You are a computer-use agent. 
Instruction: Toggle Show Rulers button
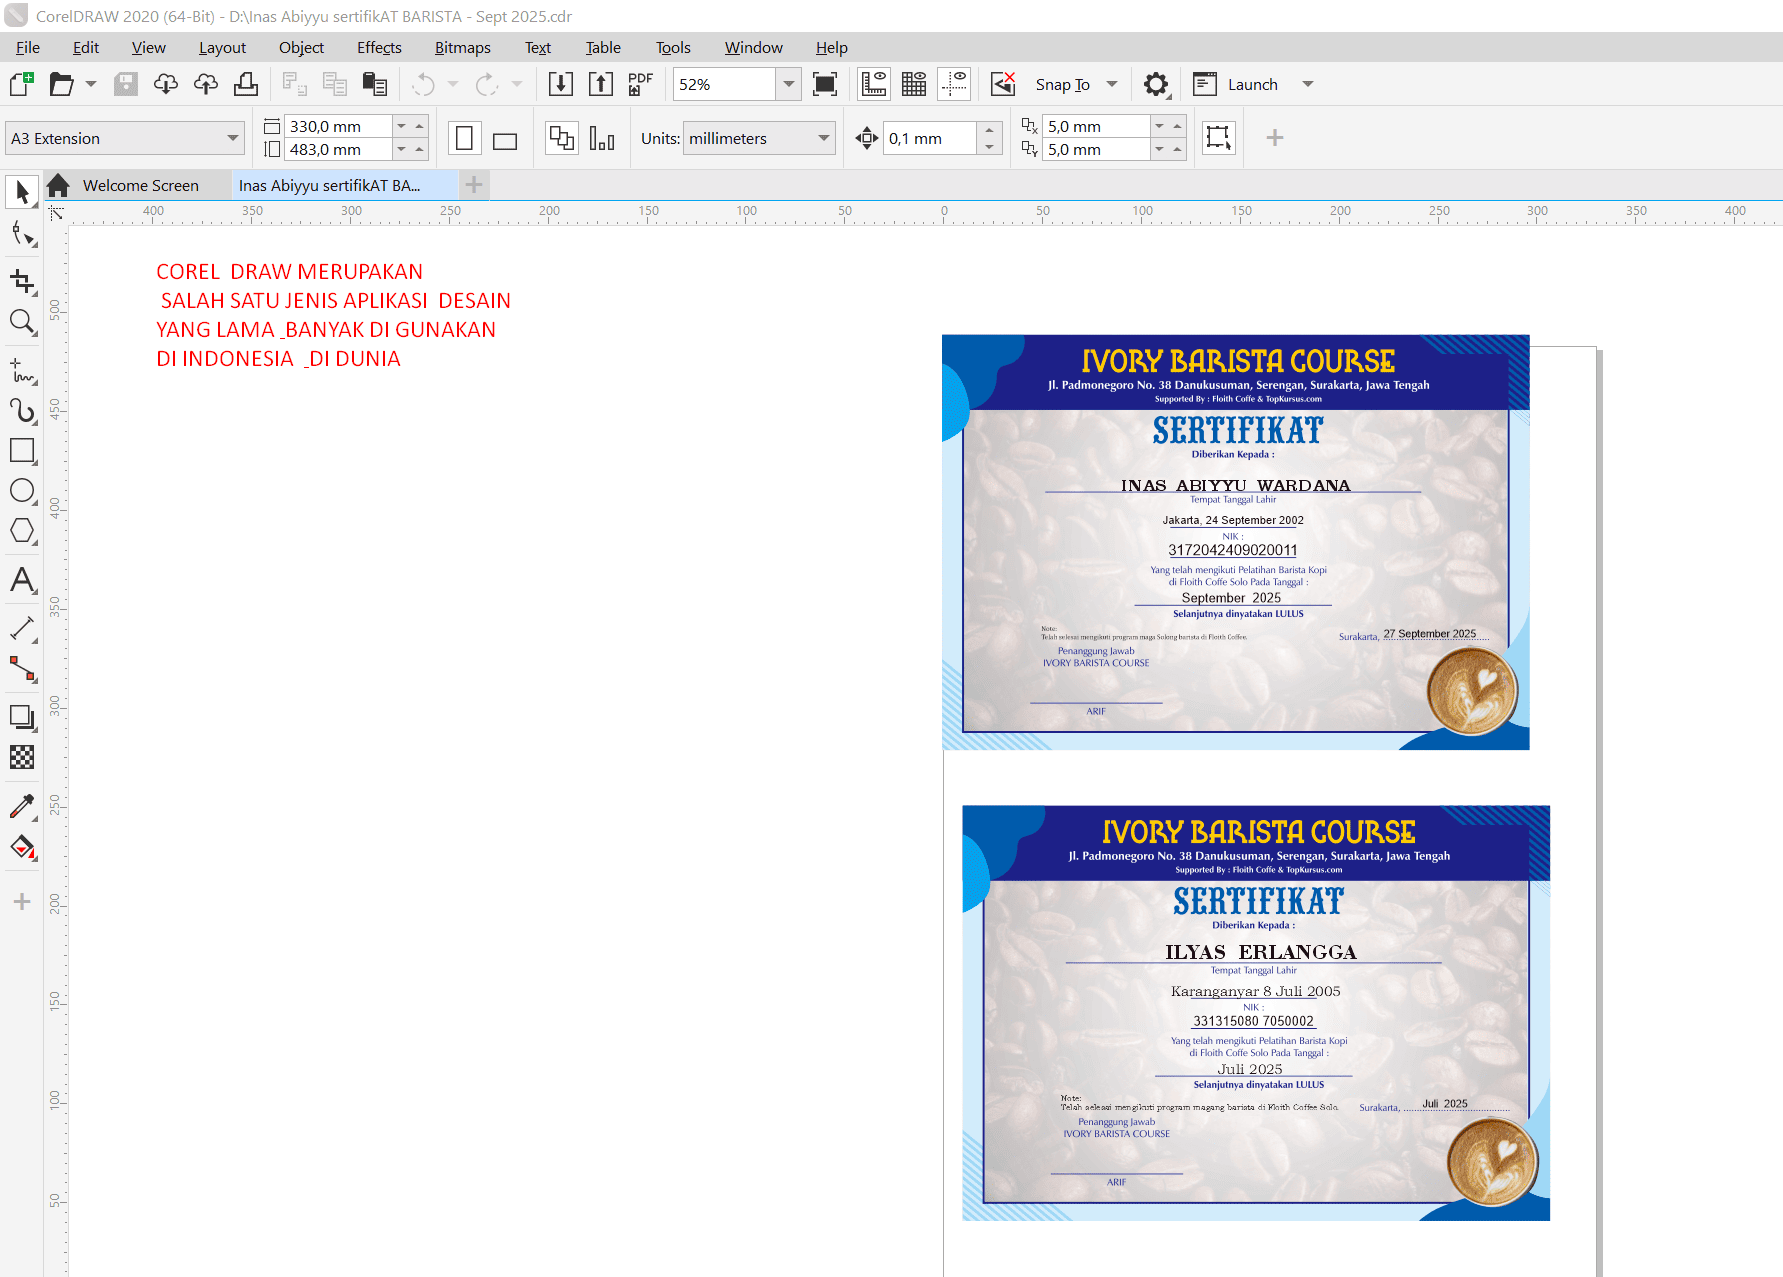[873, 84]
